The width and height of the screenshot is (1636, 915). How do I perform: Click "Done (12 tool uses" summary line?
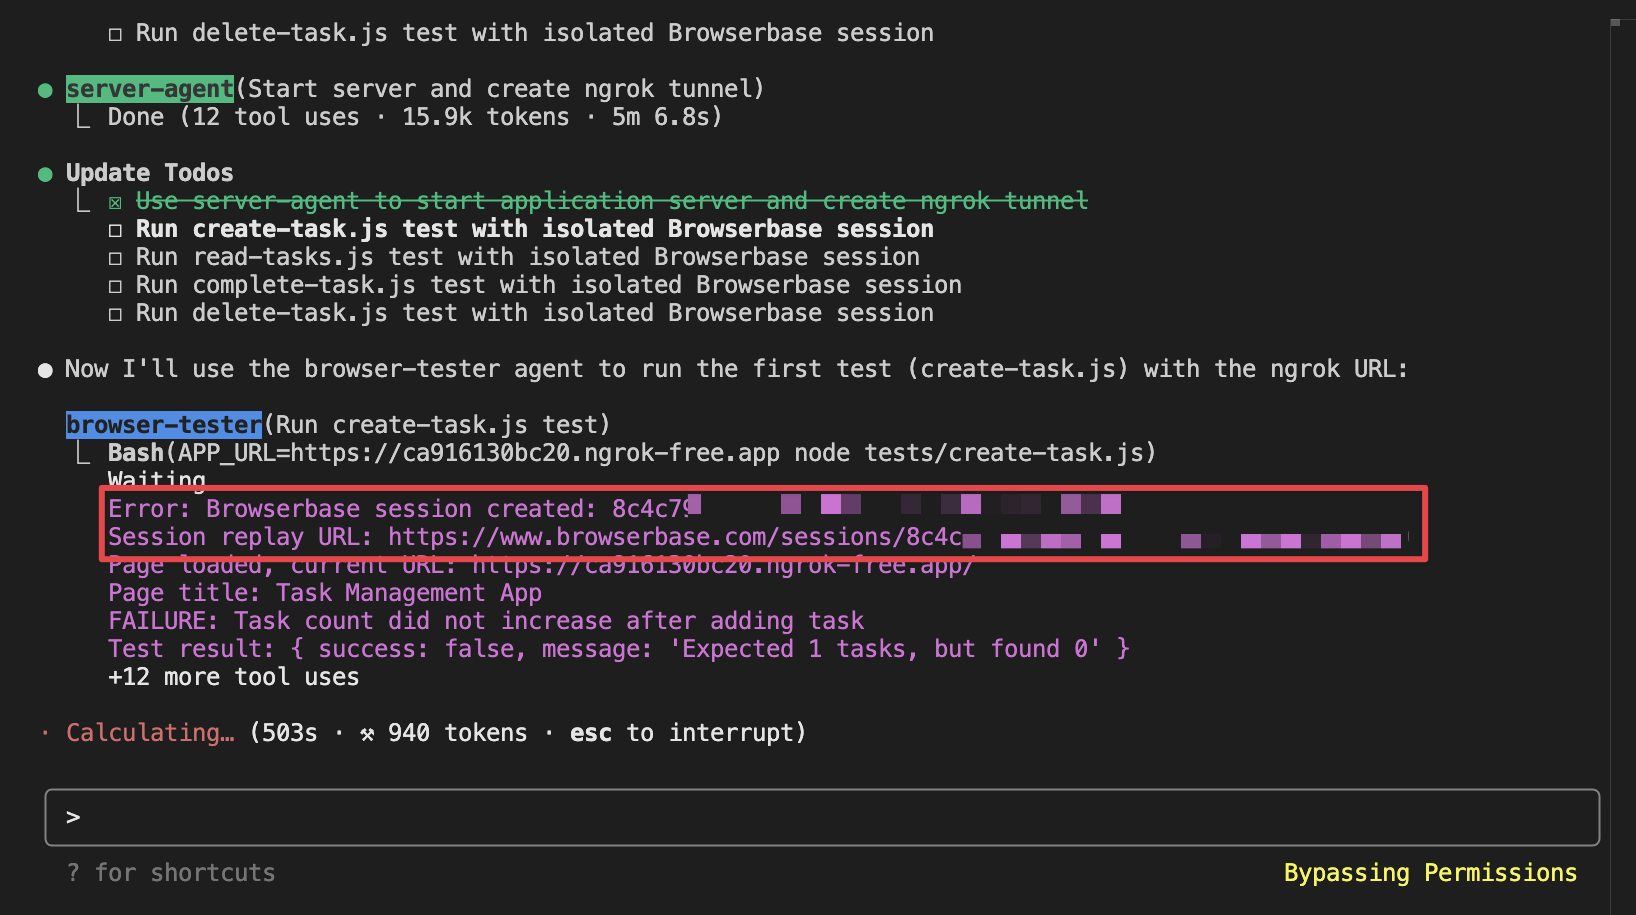(x=415, y=117)
